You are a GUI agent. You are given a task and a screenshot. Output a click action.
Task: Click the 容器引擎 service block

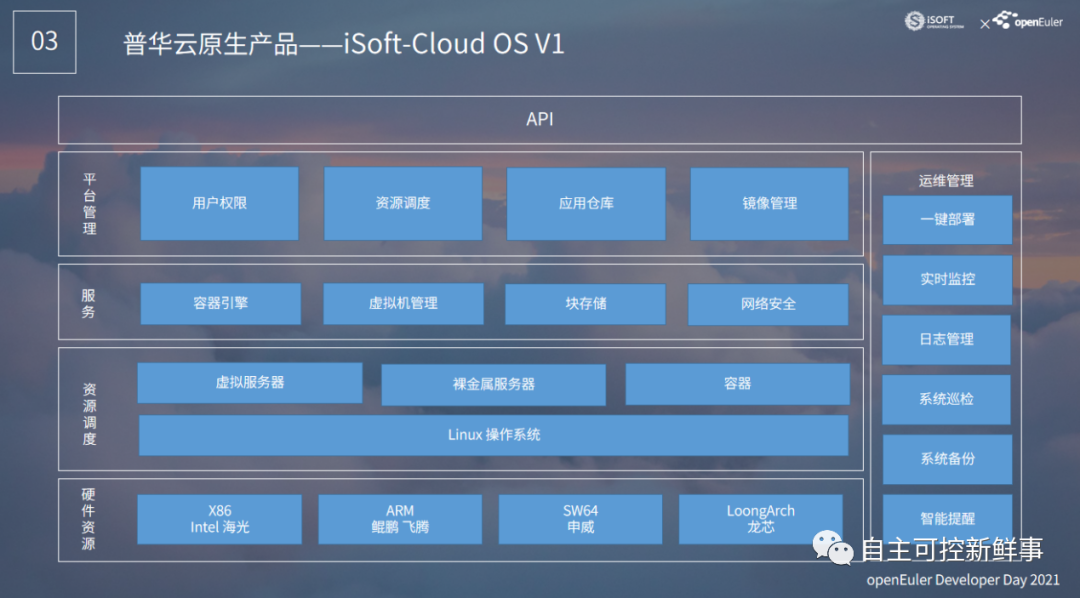(x=220, y=304)
